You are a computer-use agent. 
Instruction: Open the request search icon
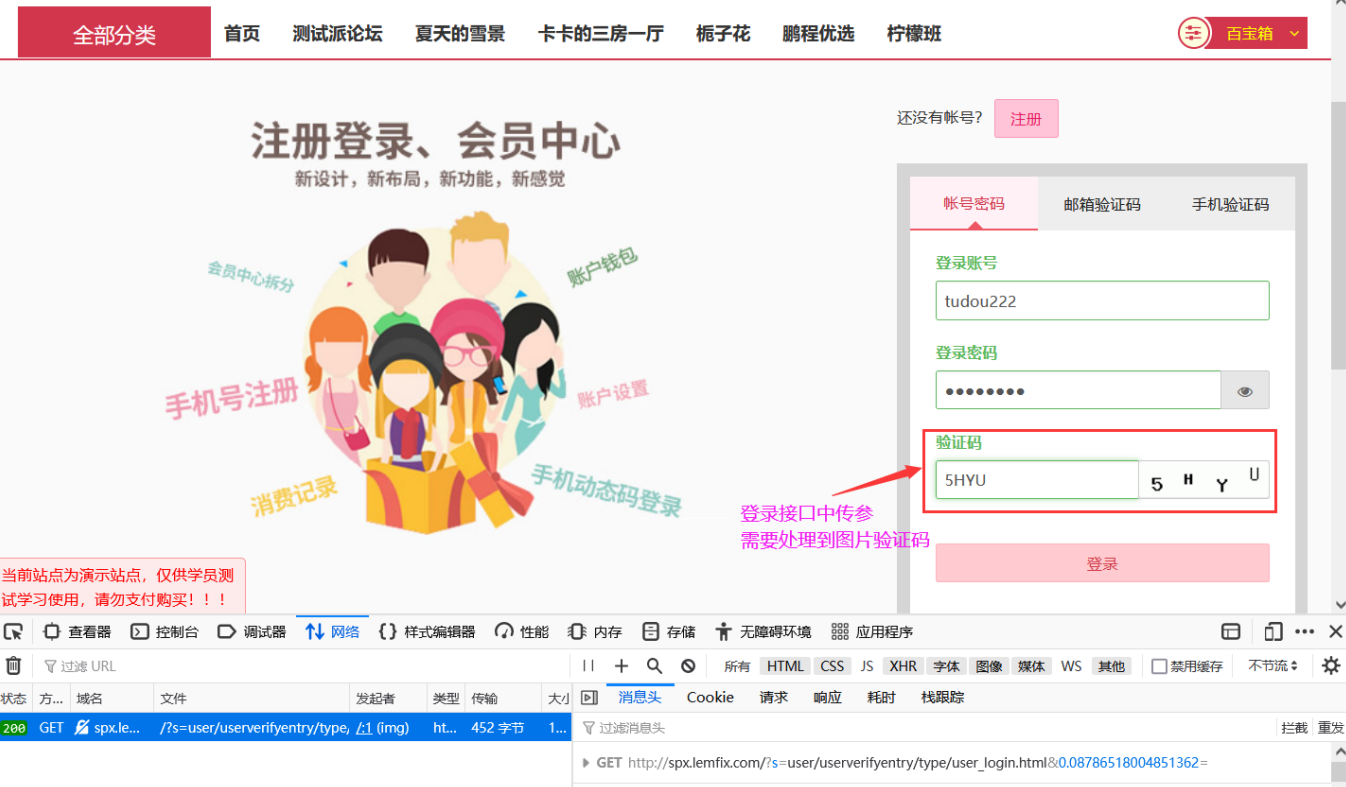[x=653, y=665]
